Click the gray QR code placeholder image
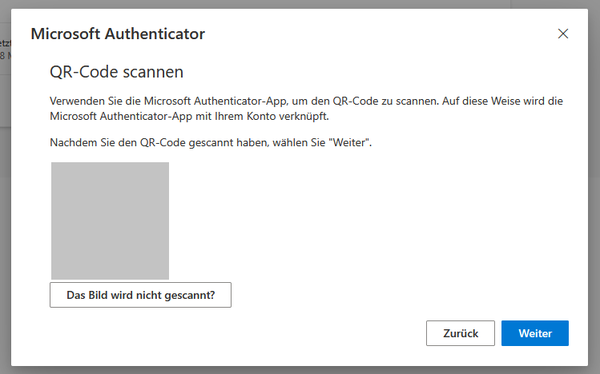The height and width of the screenshot is (374, 600). coord(110,221)
